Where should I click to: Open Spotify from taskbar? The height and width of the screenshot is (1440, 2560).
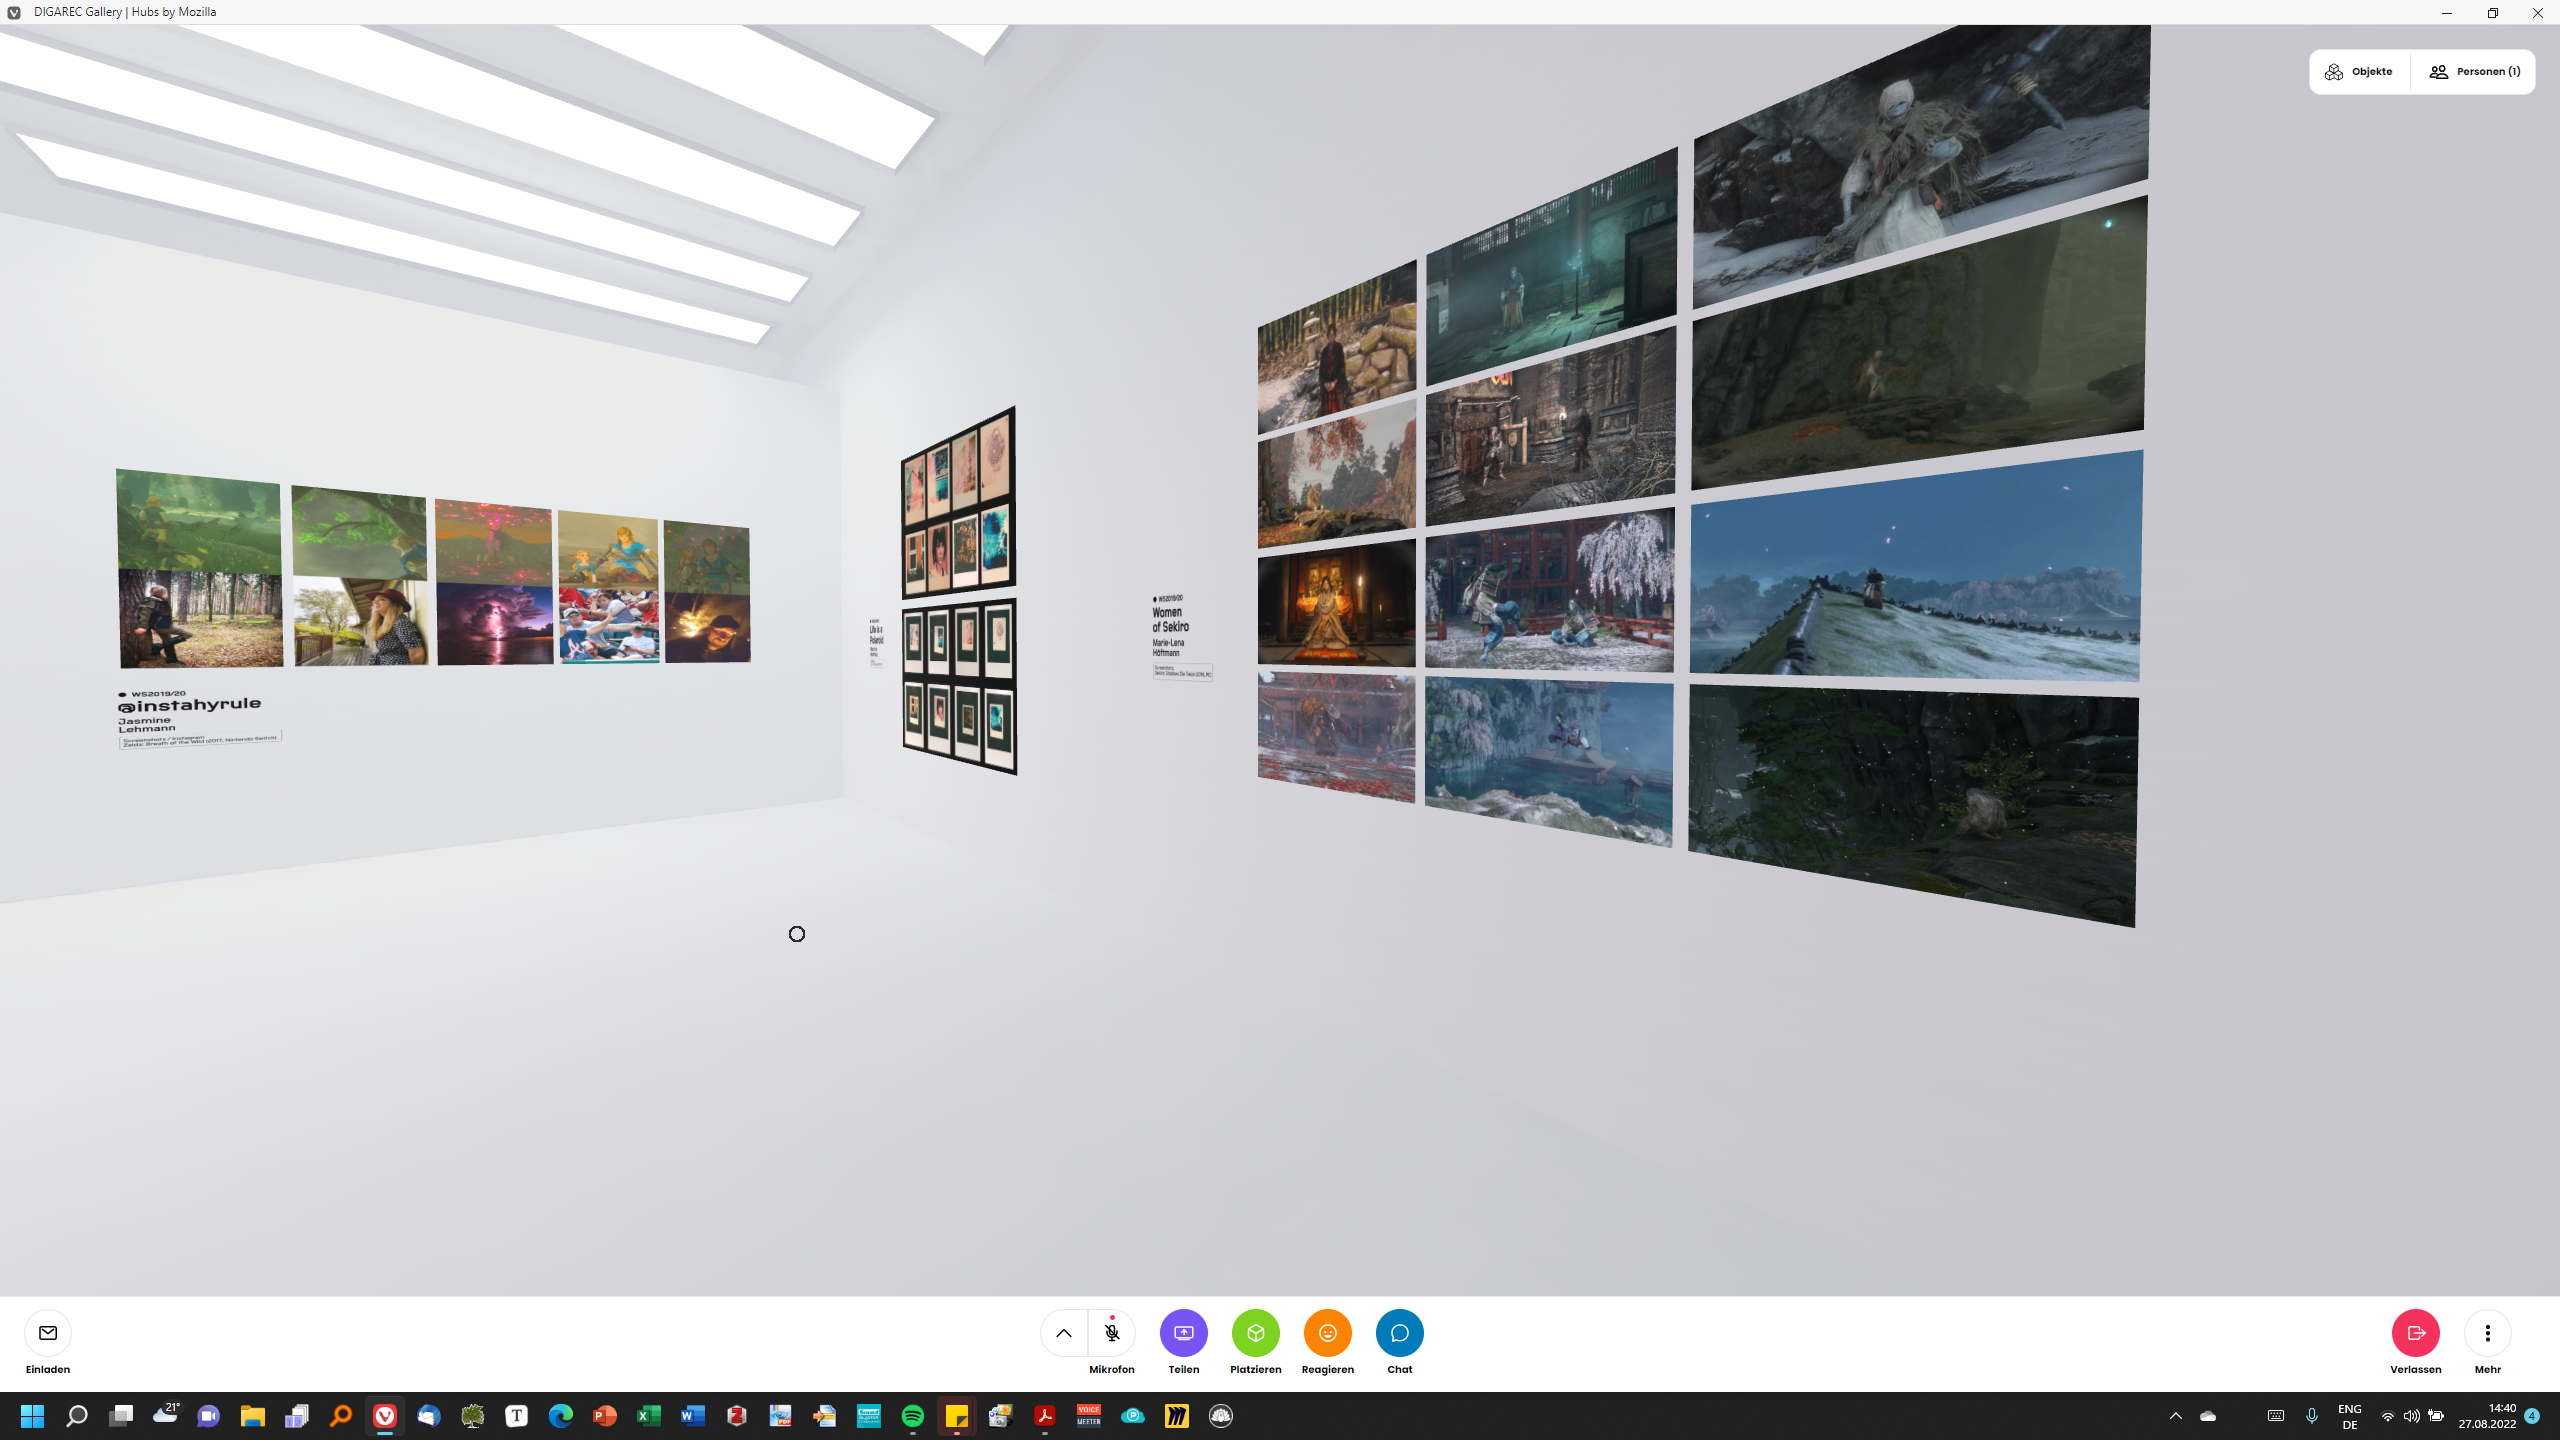(913, 1416)
